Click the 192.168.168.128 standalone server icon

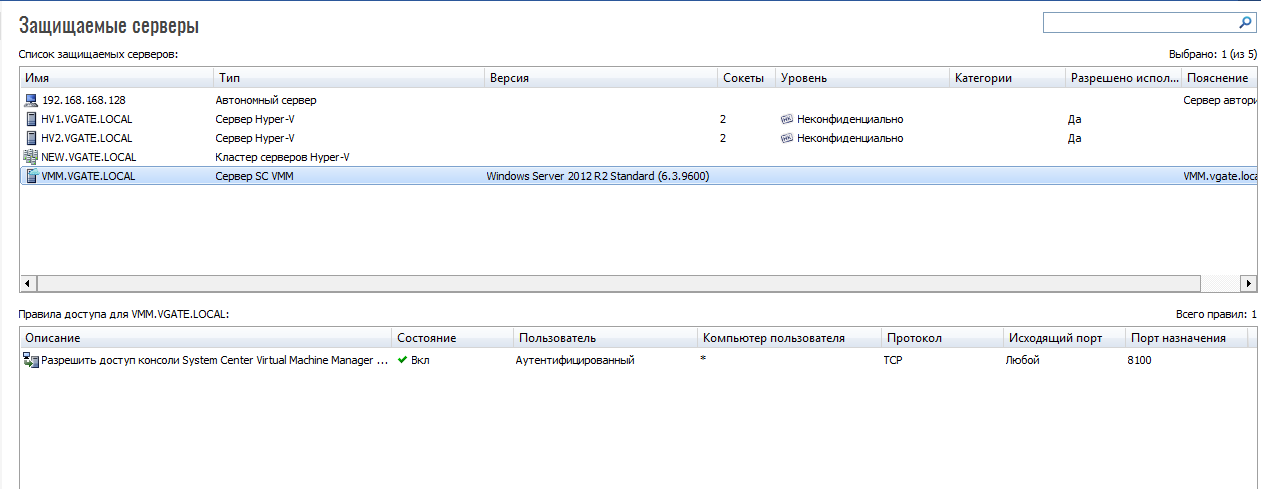(31, 100)
